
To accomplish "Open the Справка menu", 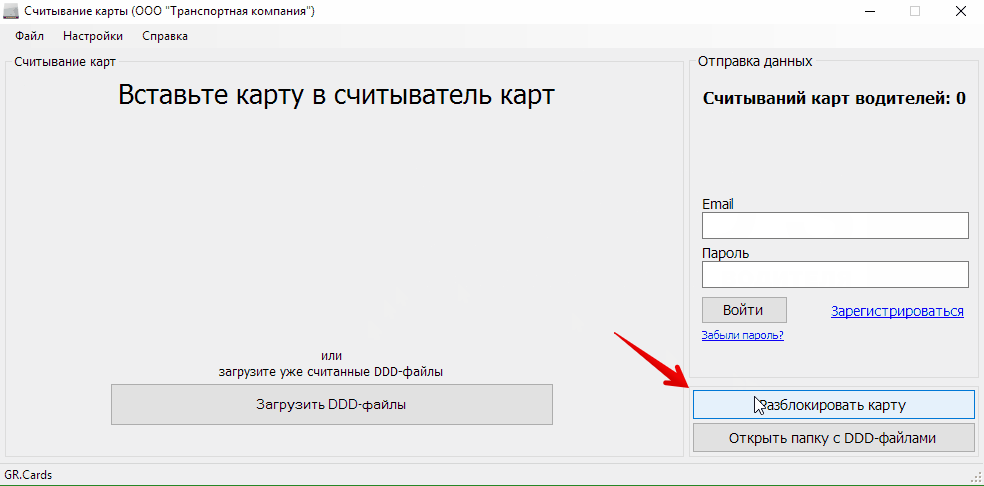I will pos(165,36).
